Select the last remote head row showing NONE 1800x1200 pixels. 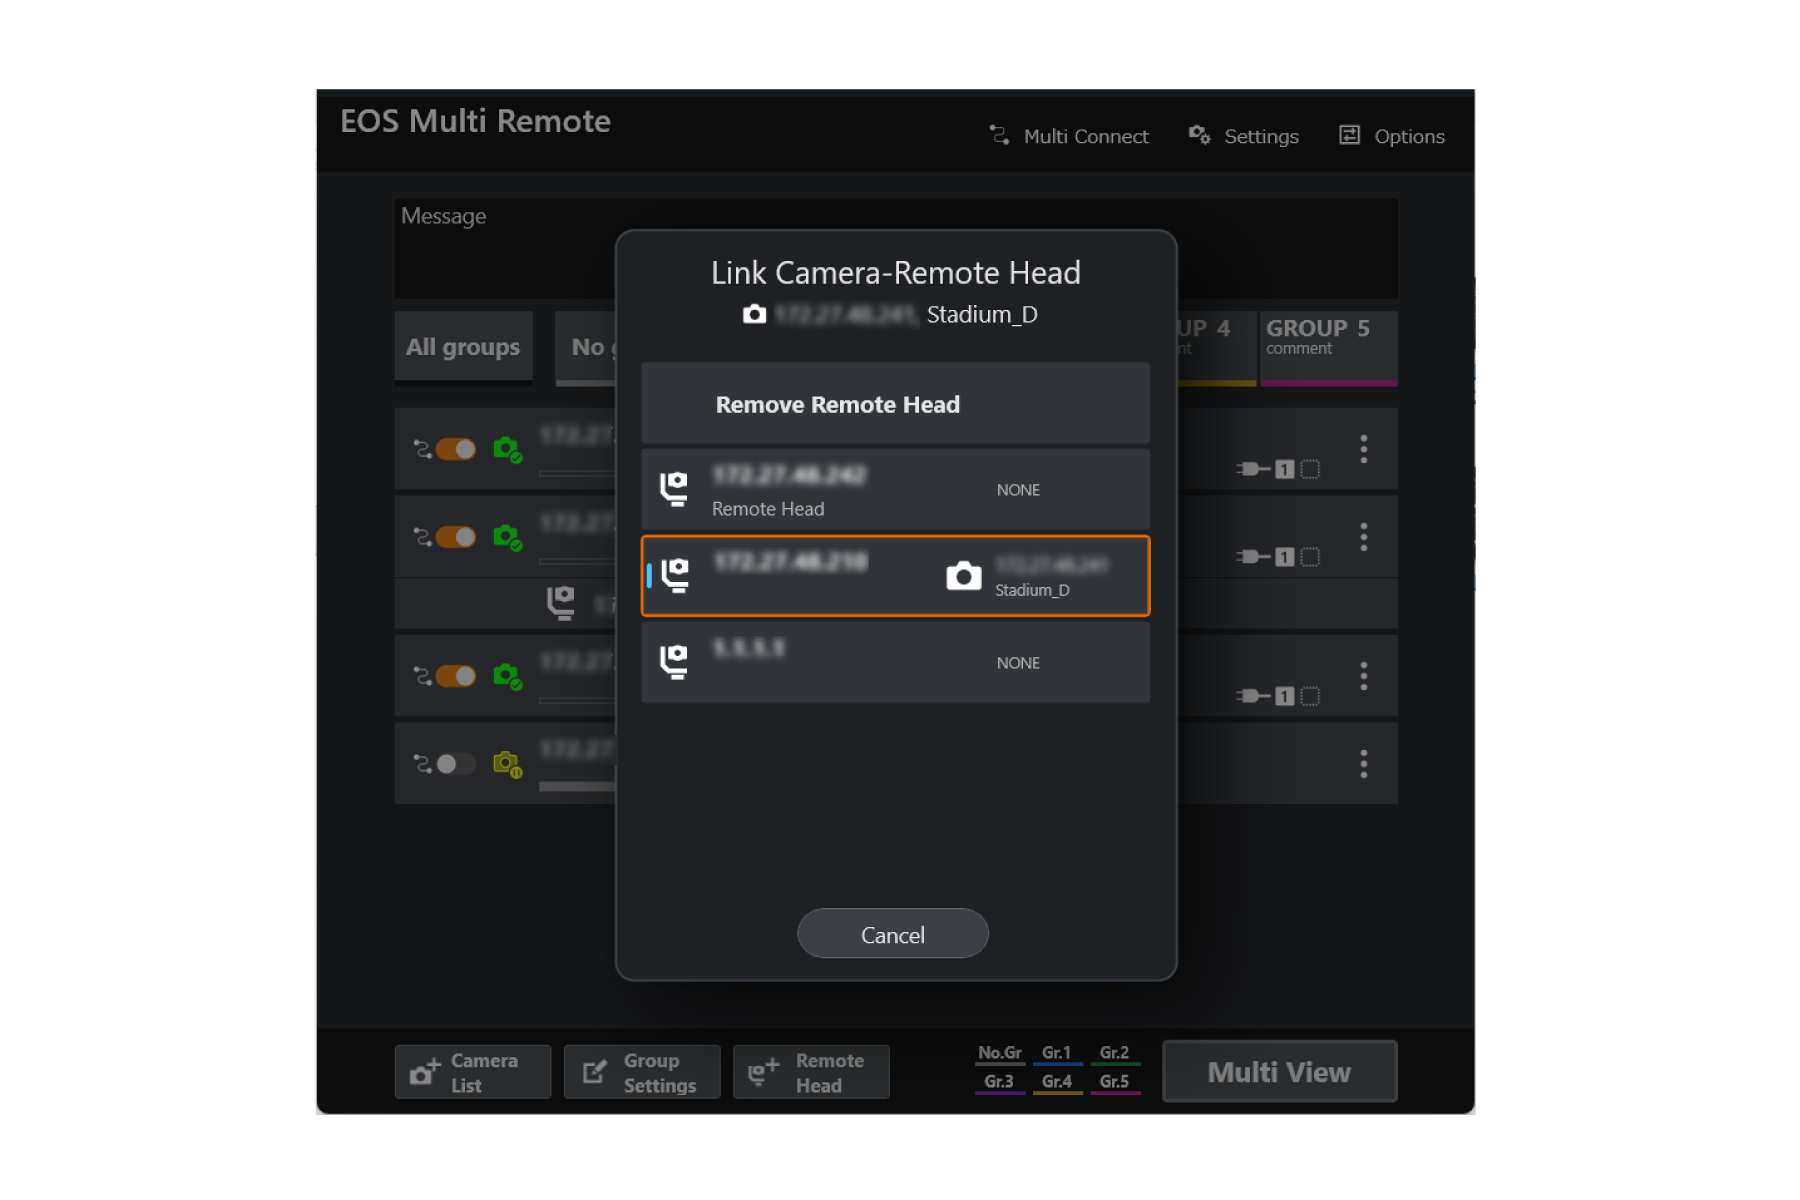895,662
